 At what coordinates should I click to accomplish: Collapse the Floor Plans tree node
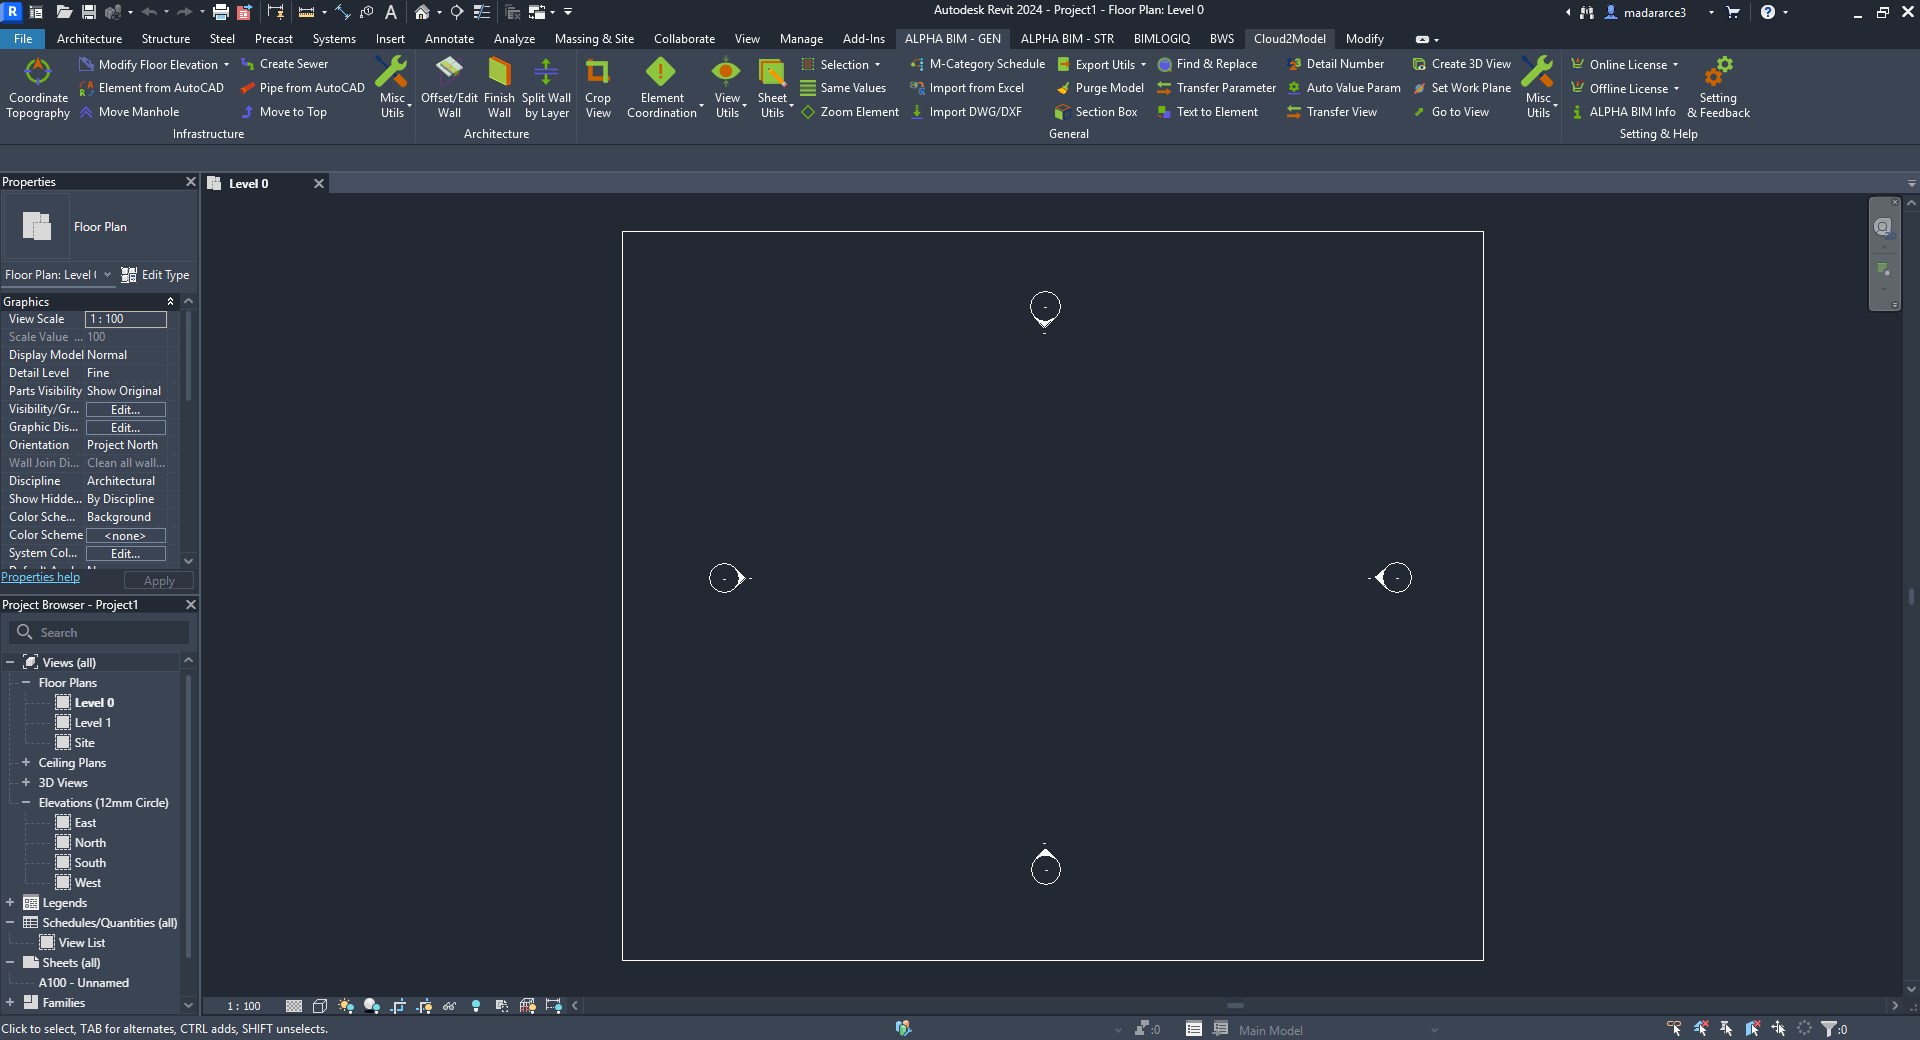tap(26, 683)
